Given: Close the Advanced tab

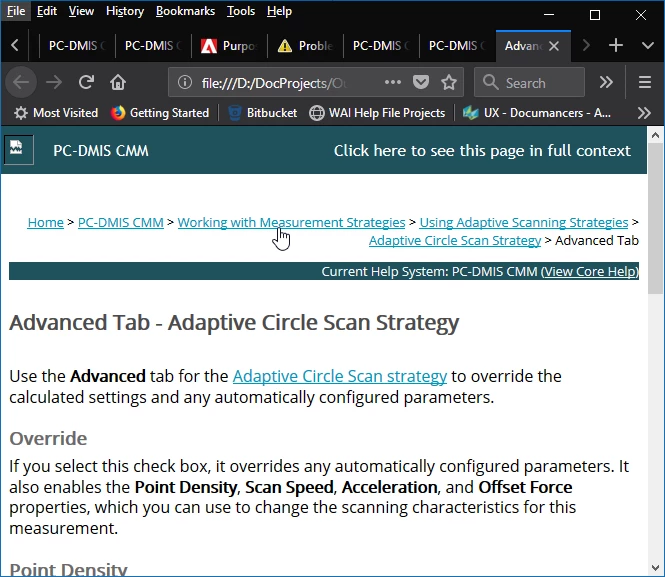Looking at the screenshot, I should [554, 46].
